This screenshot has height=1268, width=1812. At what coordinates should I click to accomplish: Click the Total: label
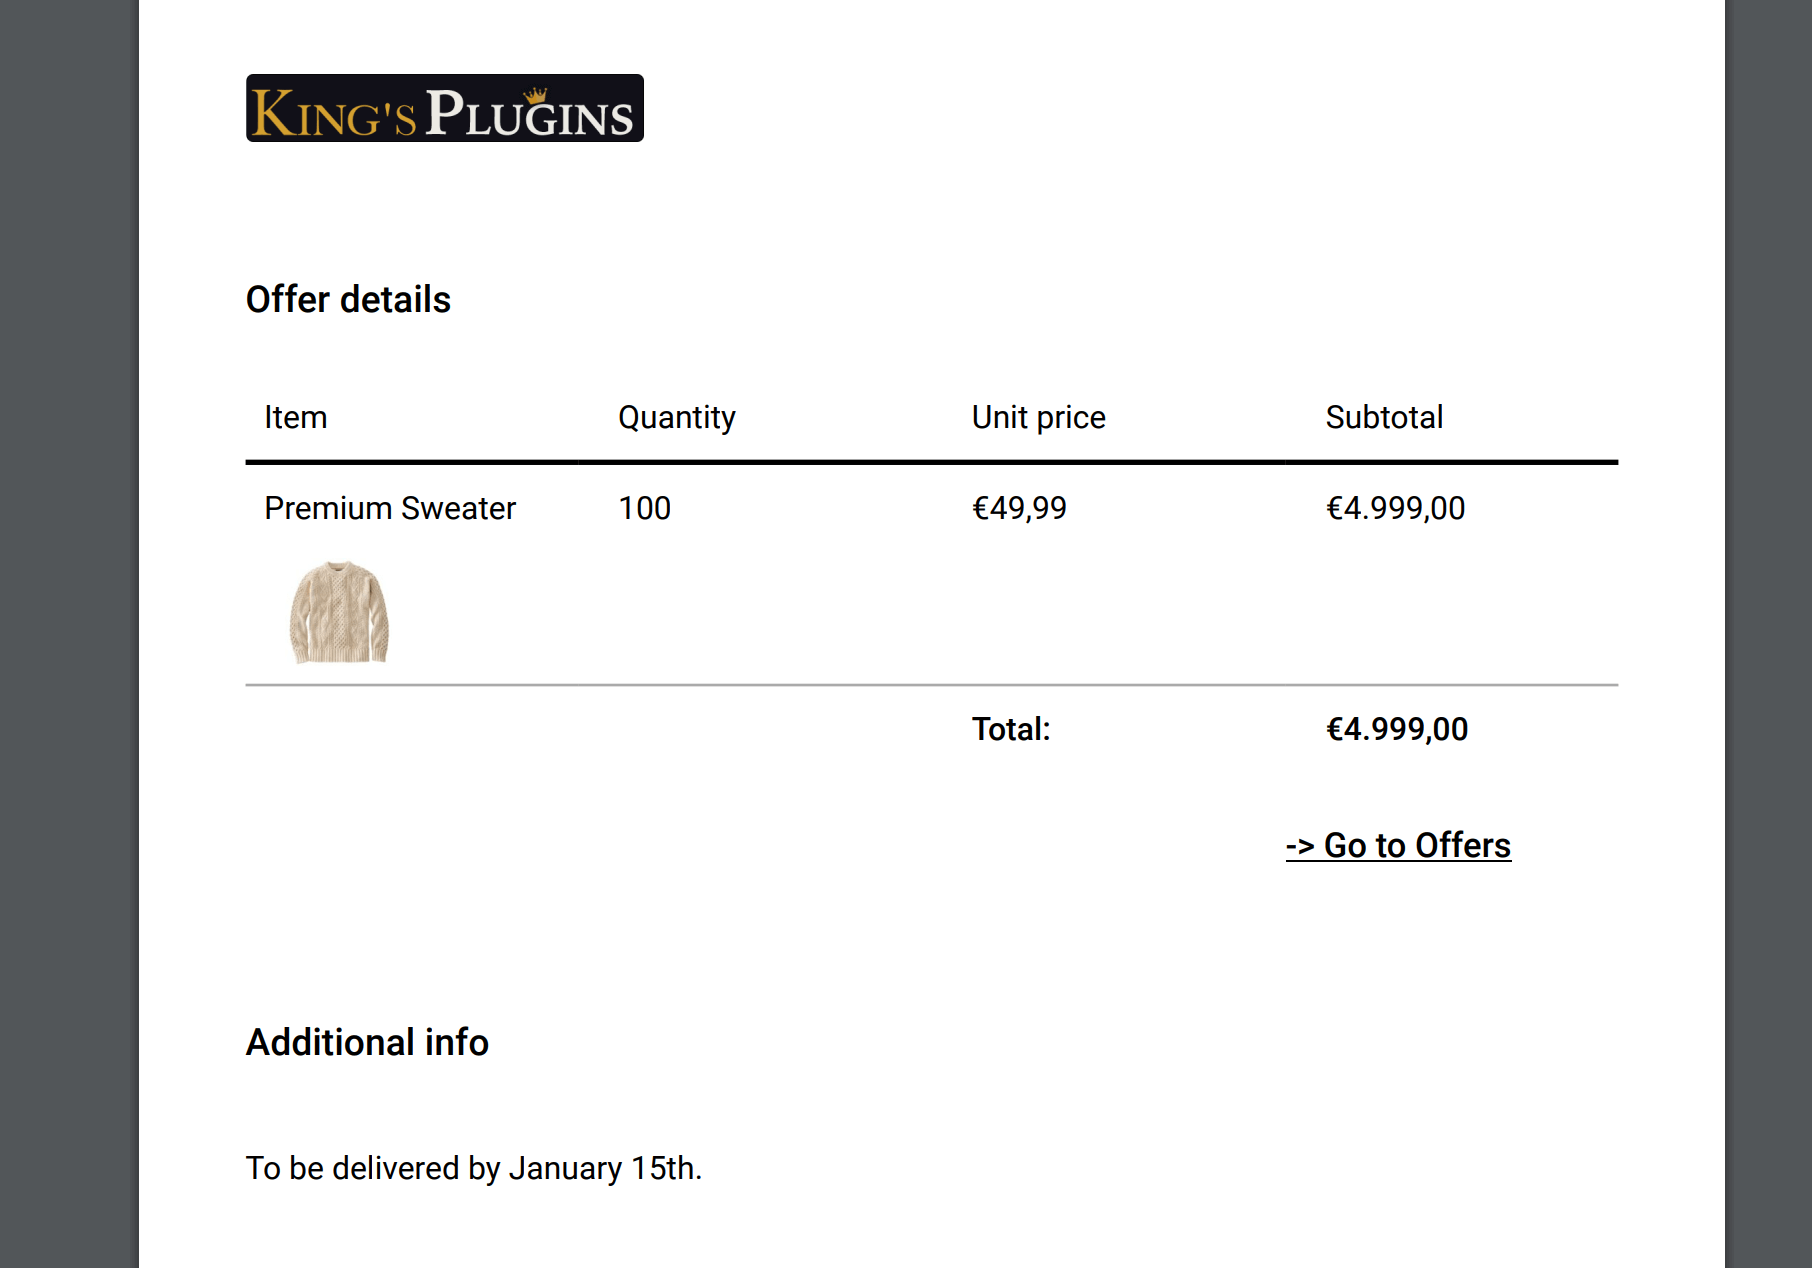pyautogui.click(x=1011, y=729)
